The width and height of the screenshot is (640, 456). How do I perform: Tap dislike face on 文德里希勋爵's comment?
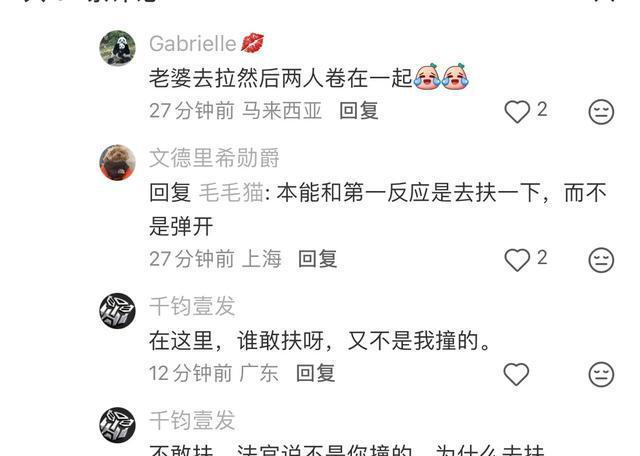pos(601,260)
